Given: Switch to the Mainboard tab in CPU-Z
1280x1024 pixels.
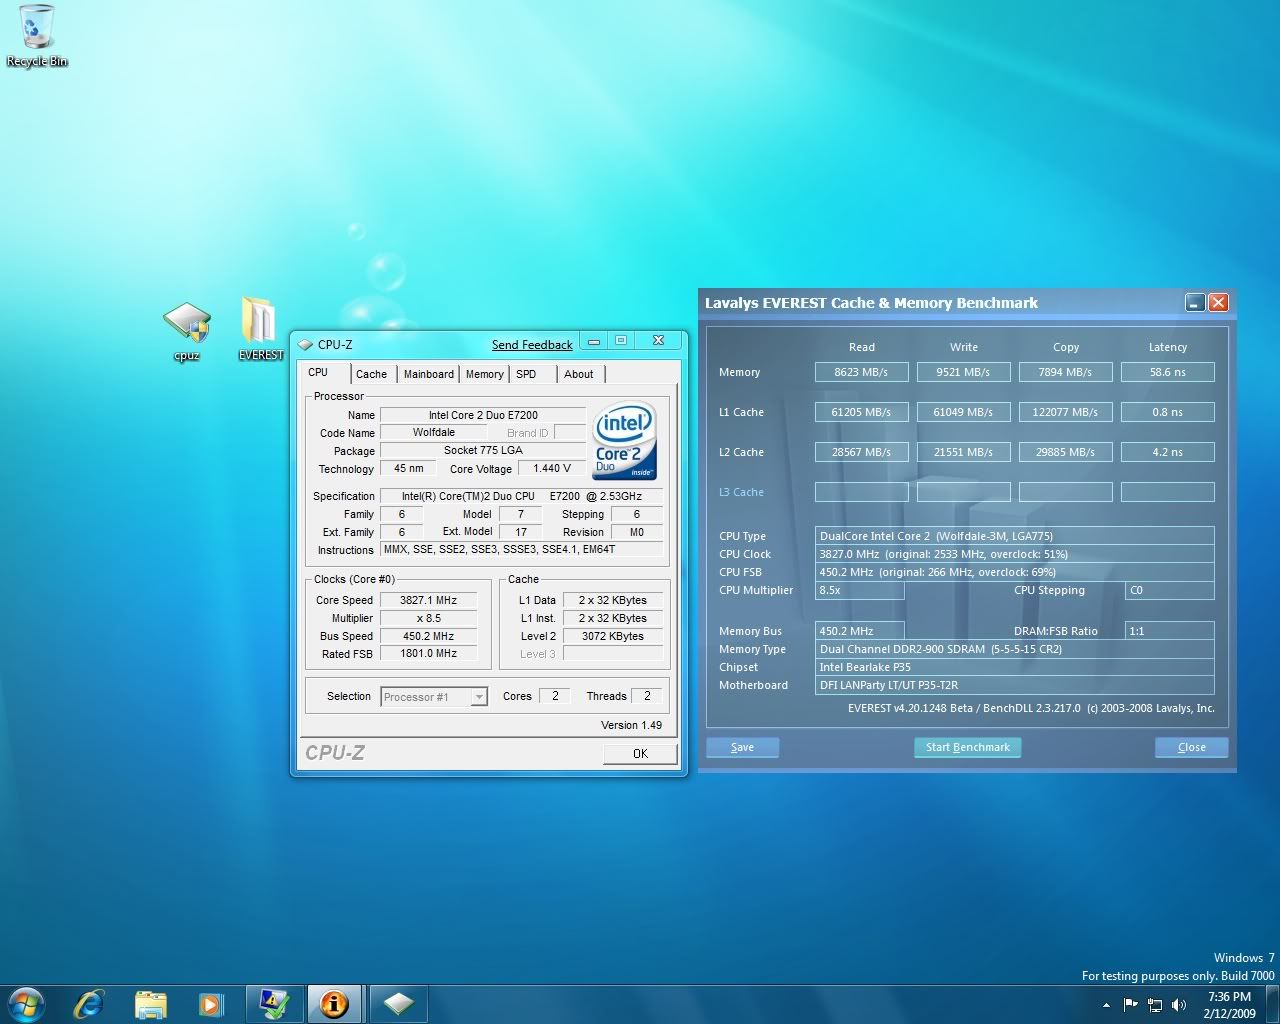Looking at the screenshot, I should [x=428, y=374].
